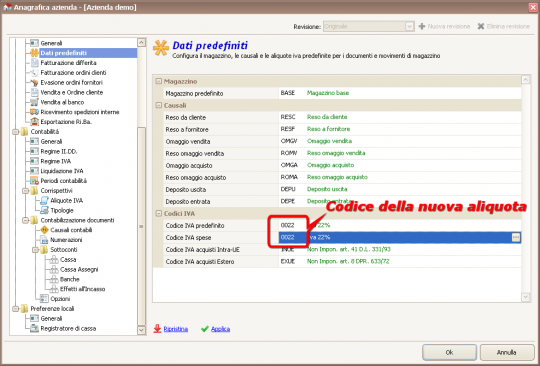Select the Reso da cliente row
The image size is (540, 366).
point(342,117)
